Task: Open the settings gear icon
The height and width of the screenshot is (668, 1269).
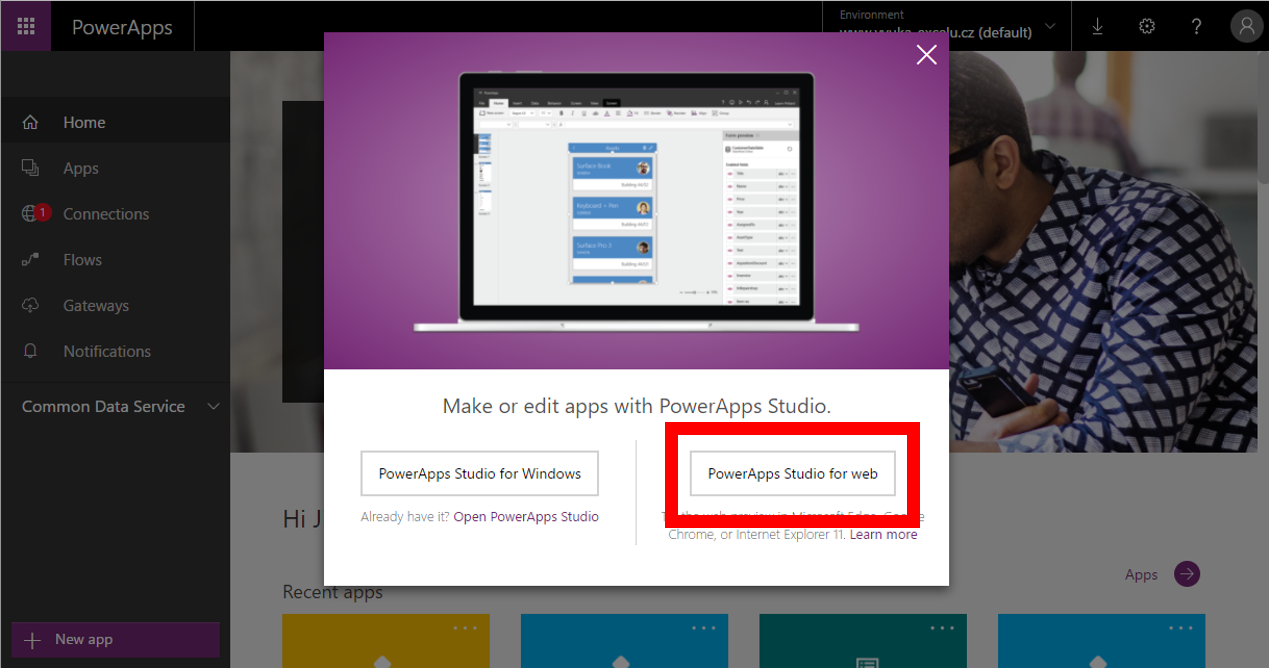Action: 1147,27
